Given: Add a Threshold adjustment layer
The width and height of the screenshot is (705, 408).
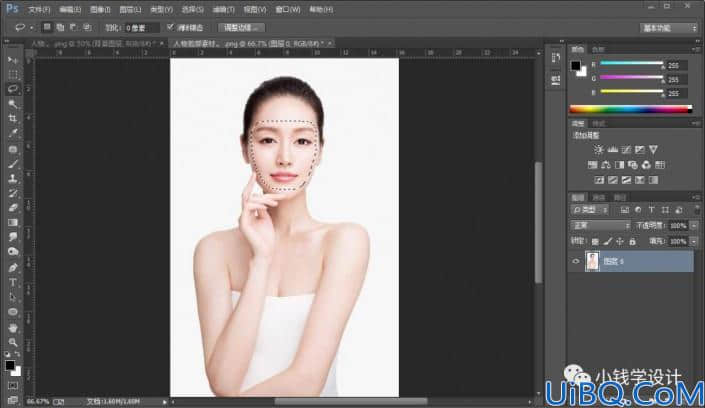Looking at the screenshot, I should coord(626,180).
